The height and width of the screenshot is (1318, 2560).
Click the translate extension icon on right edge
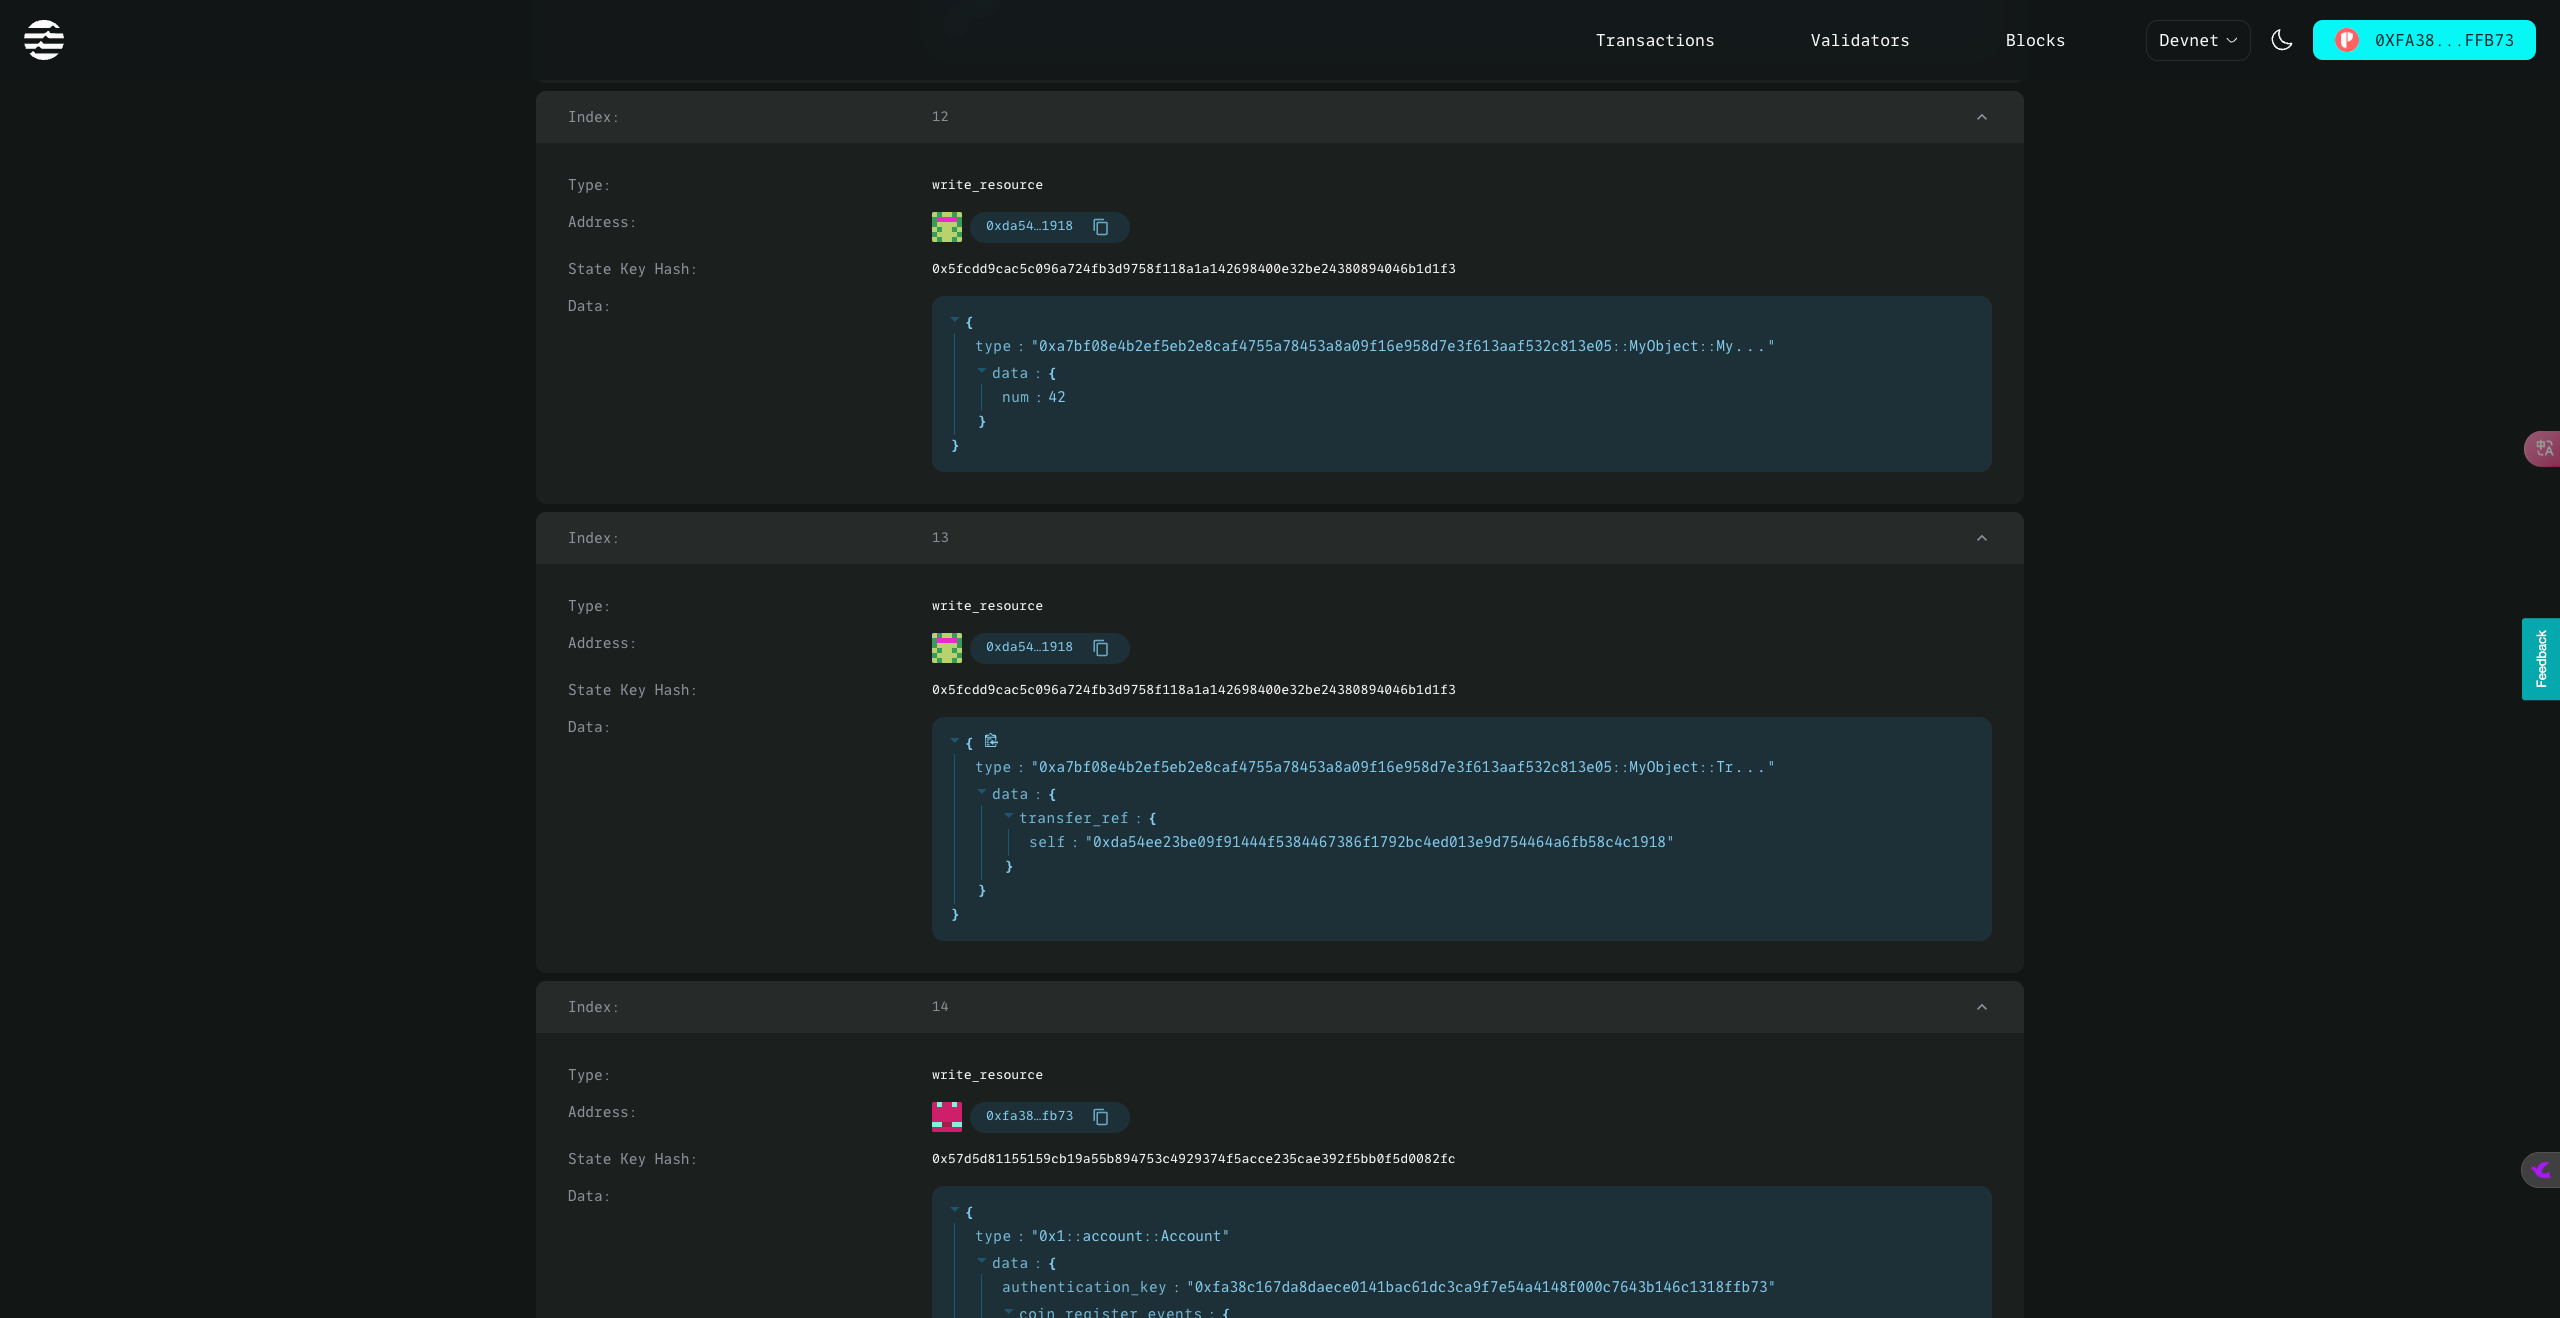click(x=2543, y=449)
